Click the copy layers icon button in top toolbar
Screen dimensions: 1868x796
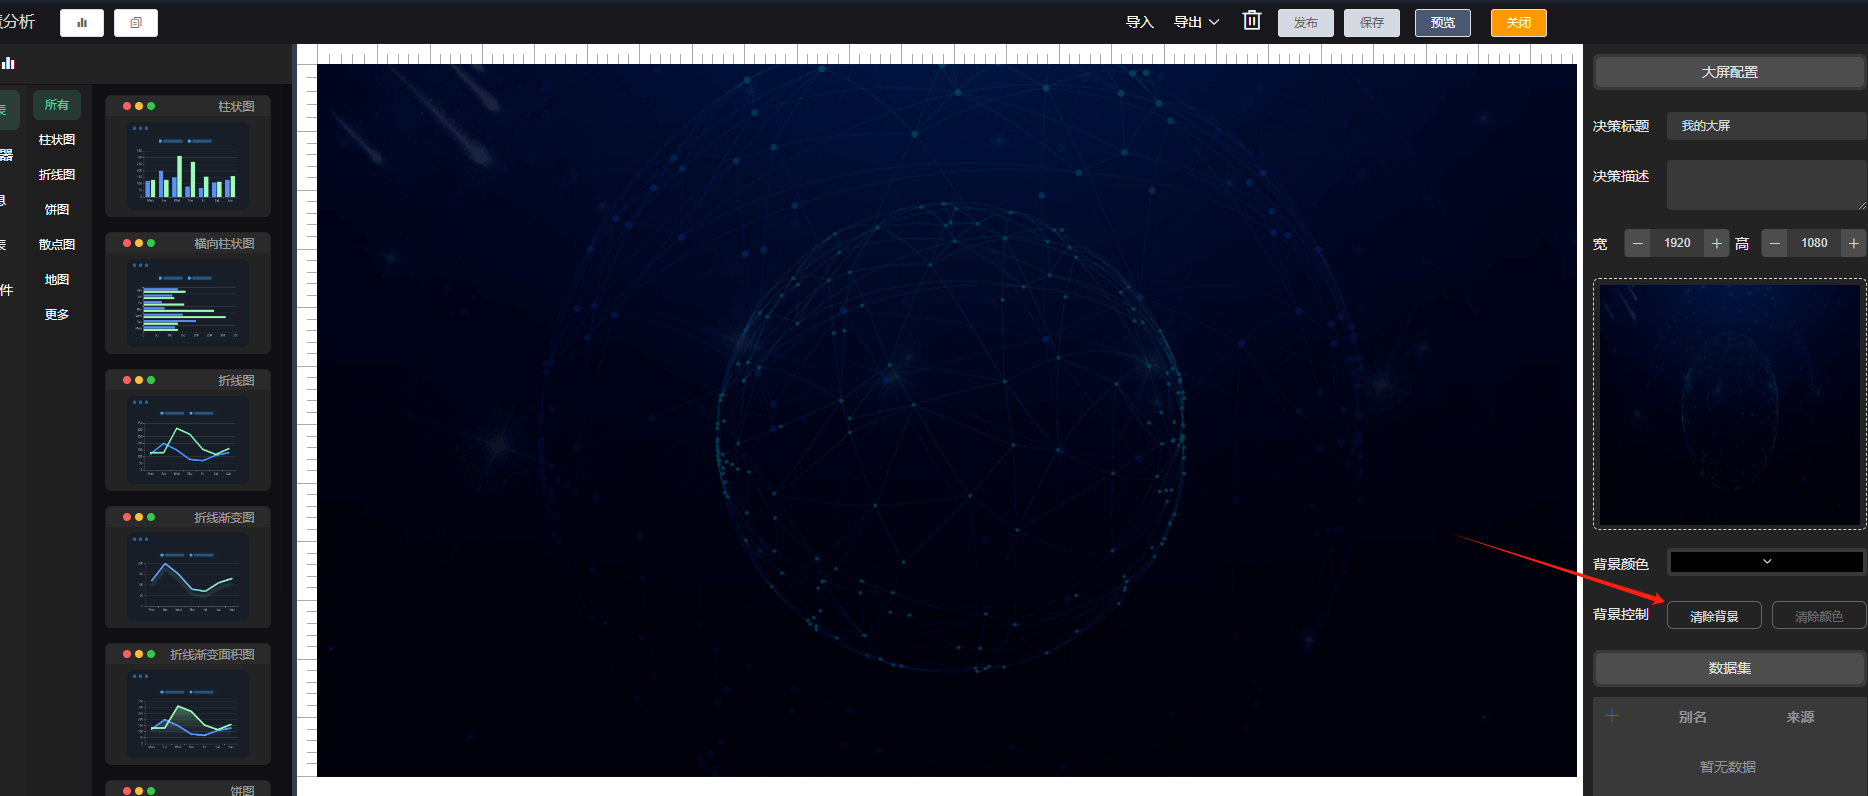[136, 23]
